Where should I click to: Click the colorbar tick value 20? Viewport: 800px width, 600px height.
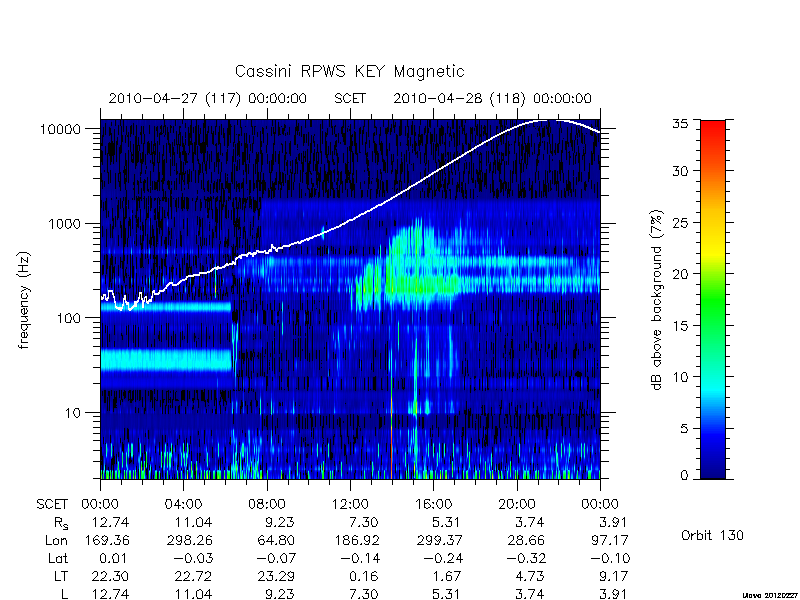(680, 274)
